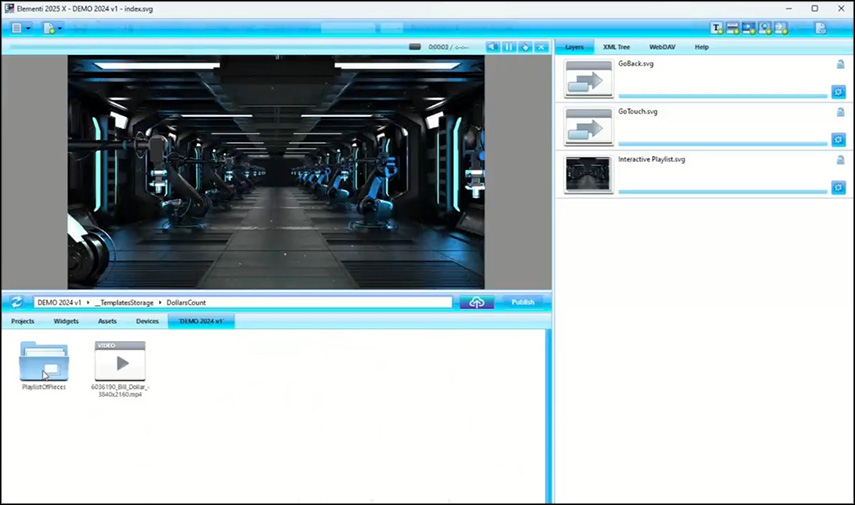Open settings gear for Interactive Playlist.svg layer

click(838, 187)
